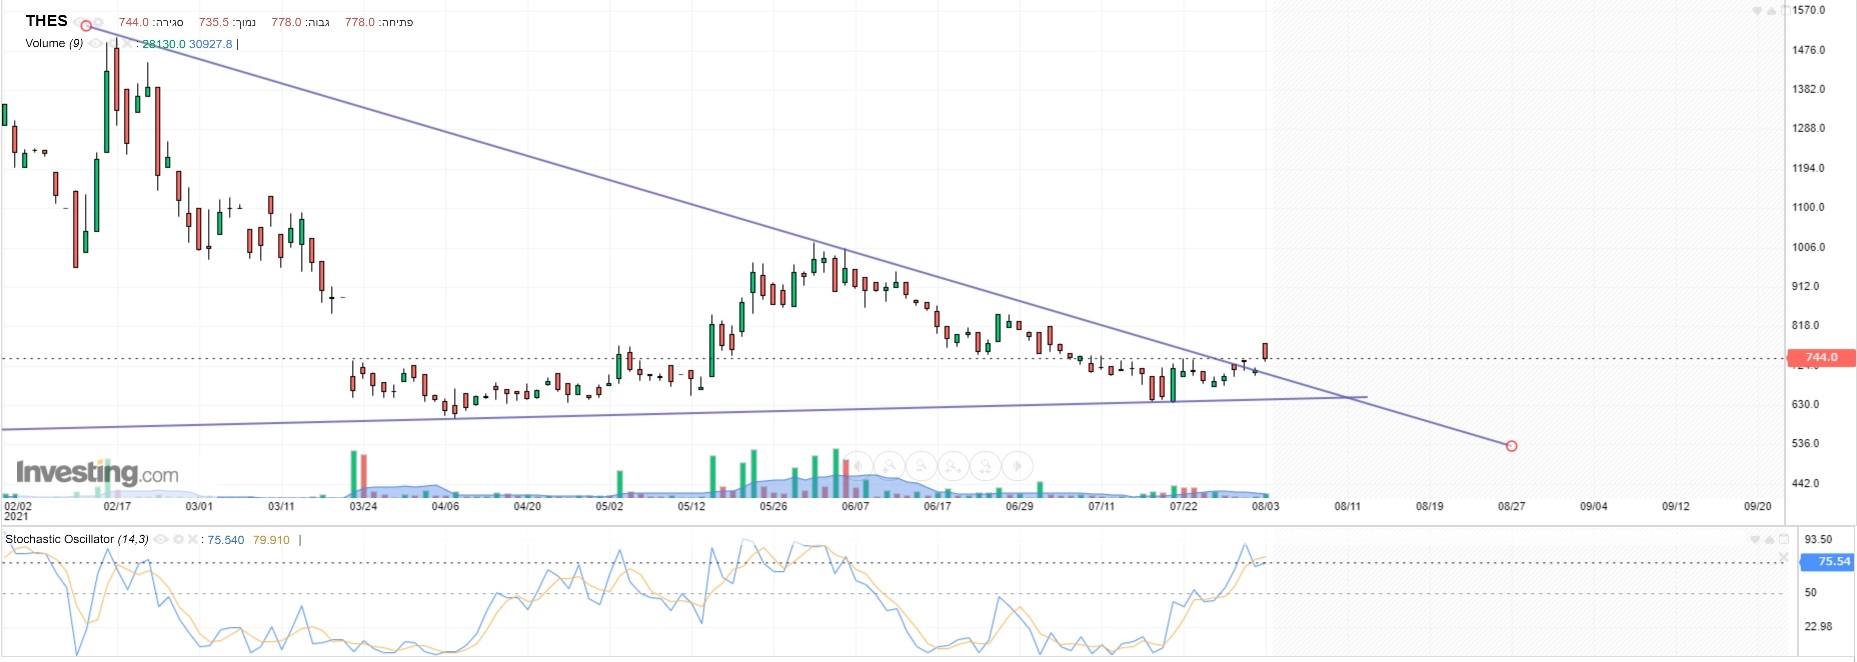
Task: Maximize the Stochastic Oscillator pane
Action: [1784, 539]
